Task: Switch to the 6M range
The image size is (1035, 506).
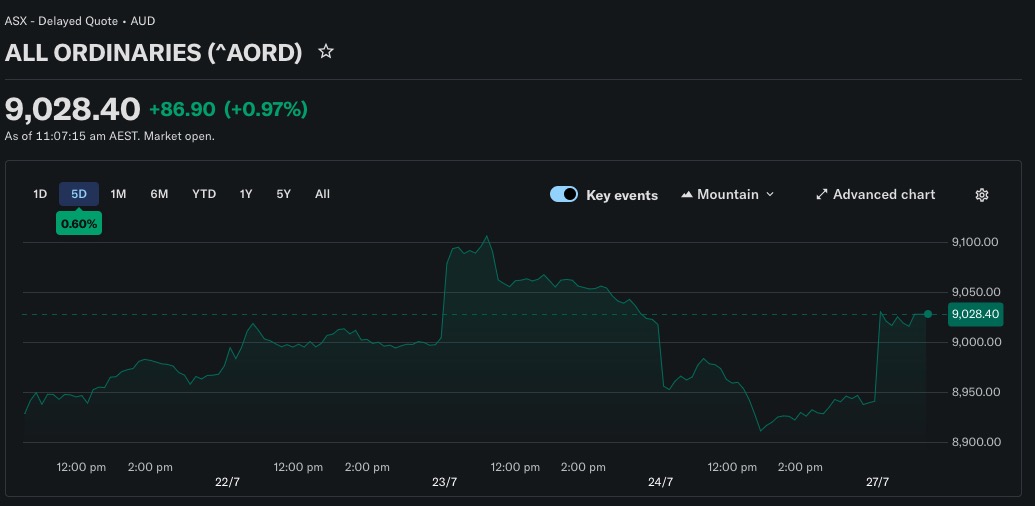Action: [159, 194]
